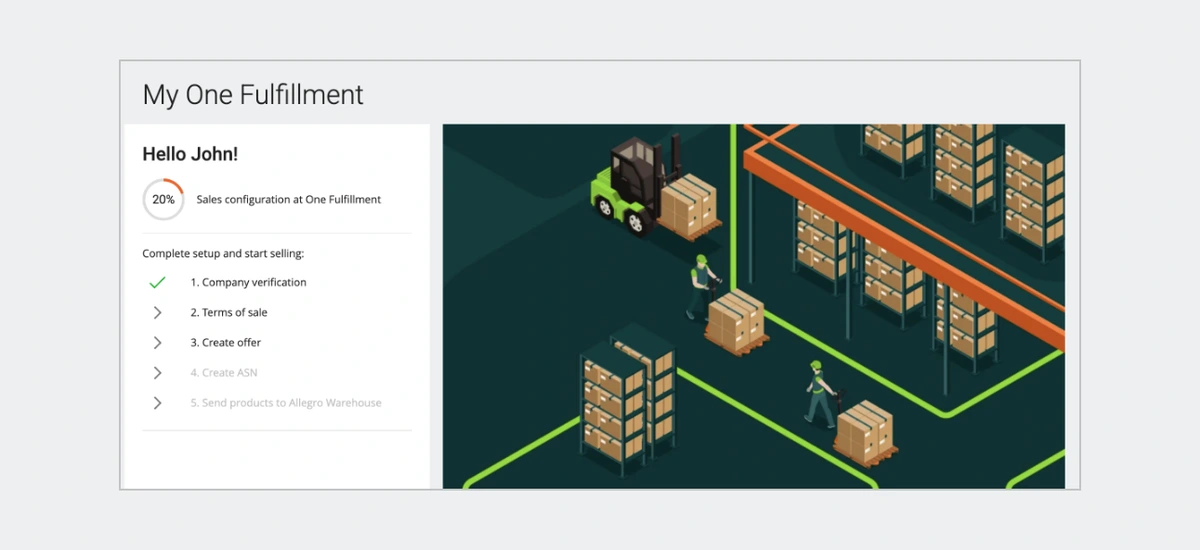Screen dimensions: 1200x550
Task: Expand the Terms of sale chevron
Action: (157, 313)
